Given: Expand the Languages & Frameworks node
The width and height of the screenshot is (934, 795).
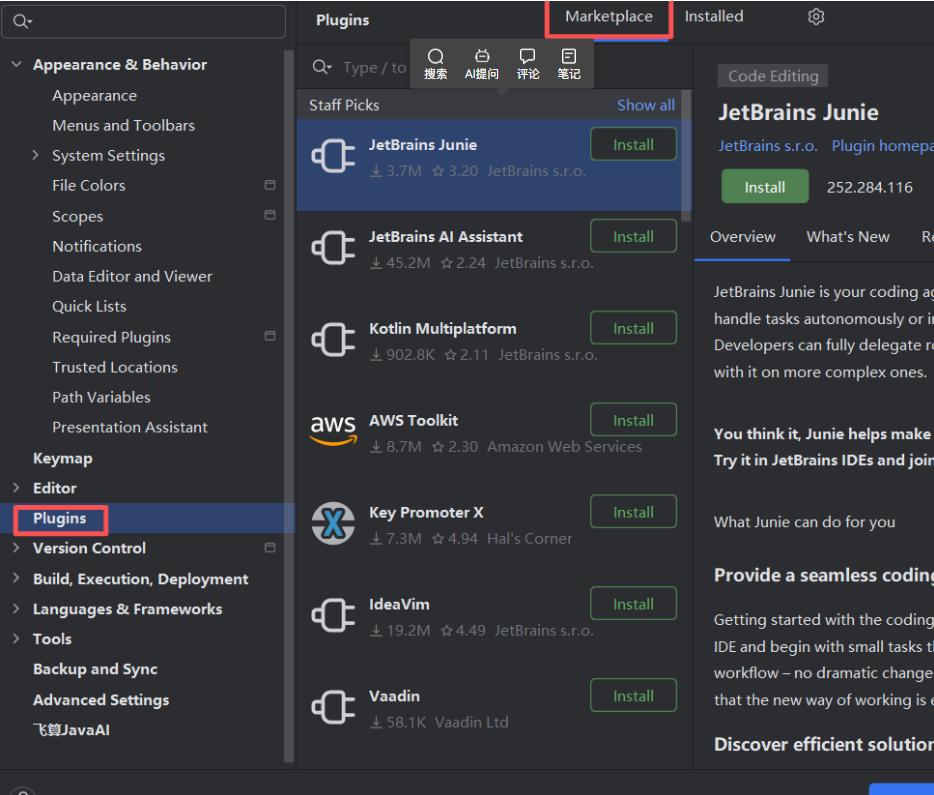Looking at the screenshot, I should (x=16, y=609).
